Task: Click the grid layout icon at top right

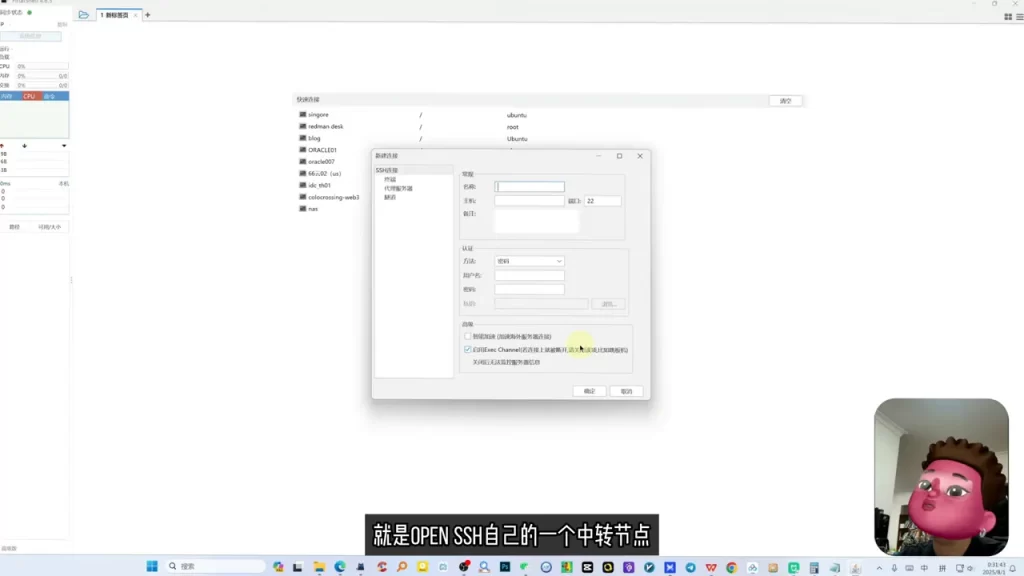Action: [1008, 17]
